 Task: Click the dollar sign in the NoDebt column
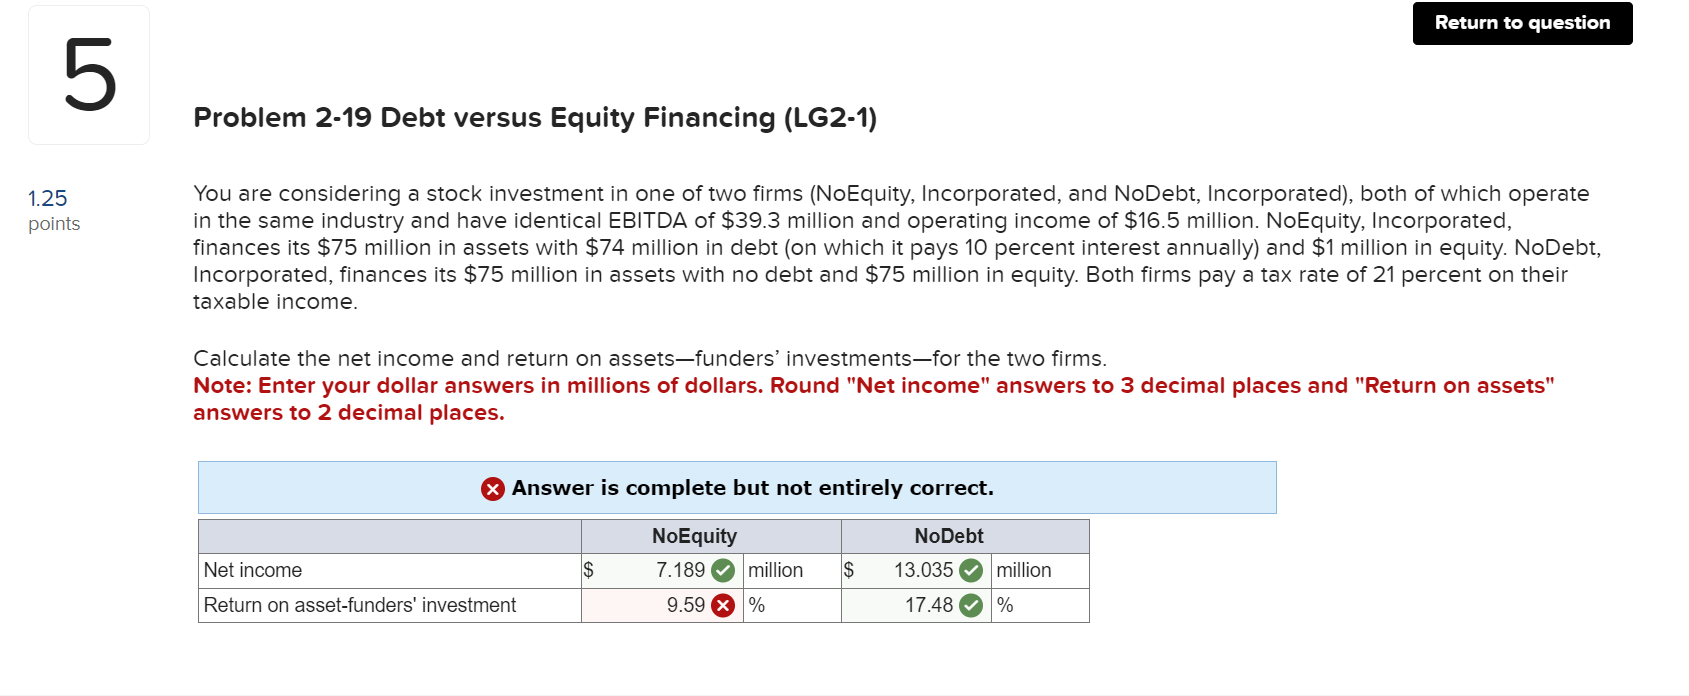pyautogui.click(x=848, y=570)
